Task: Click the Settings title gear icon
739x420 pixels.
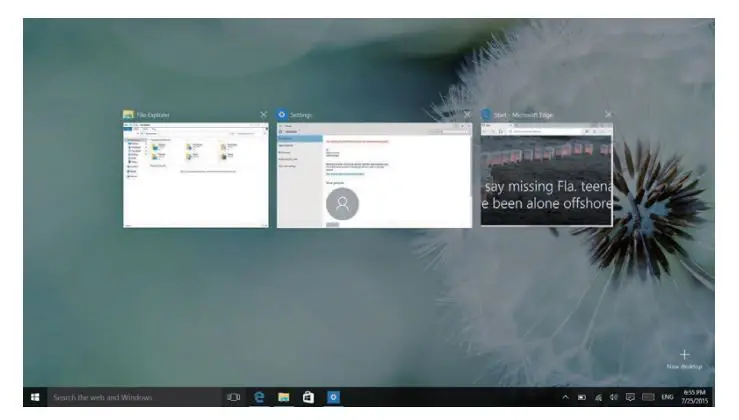Action: coord(282,115)
